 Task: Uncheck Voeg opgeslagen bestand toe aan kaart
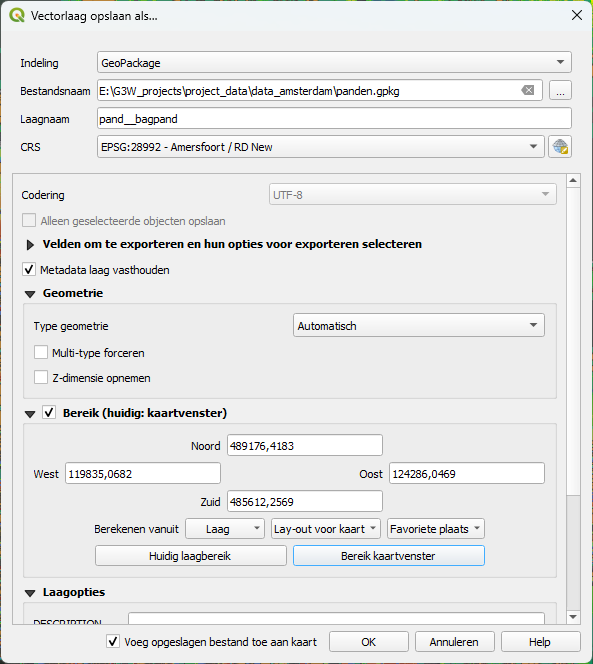click(x=113, y=642)
